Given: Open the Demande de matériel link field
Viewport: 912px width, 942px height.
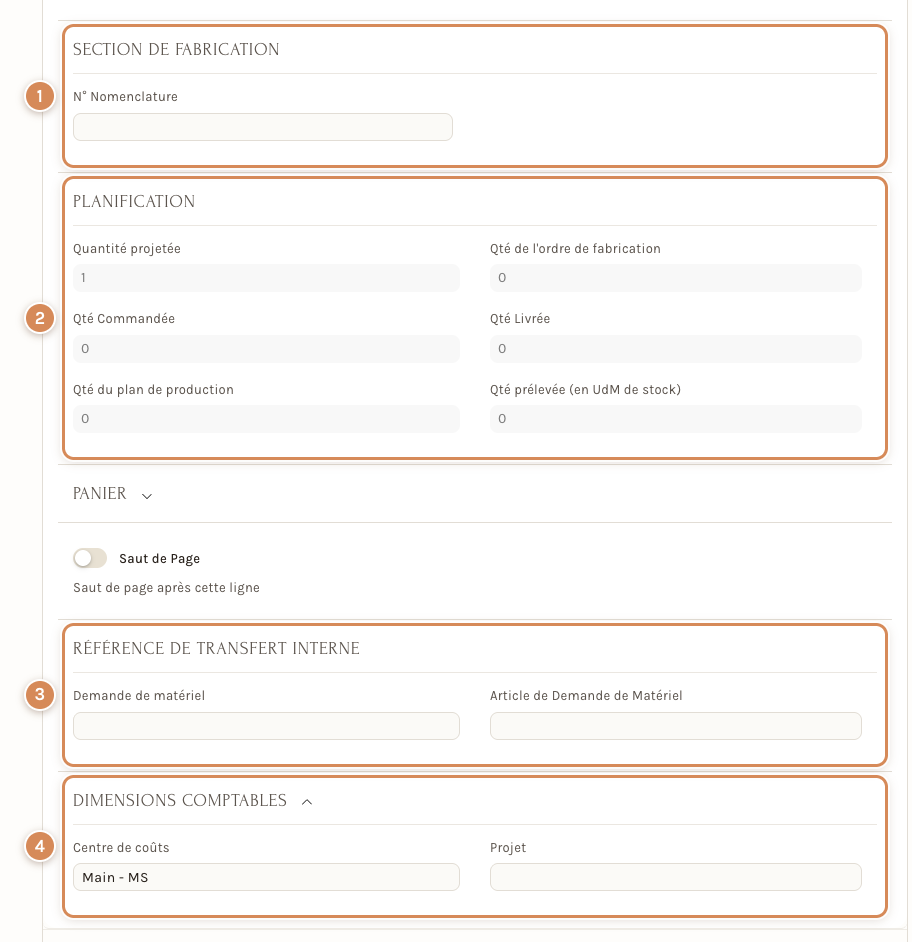Looking at the screenshot, I should [266, 726].
